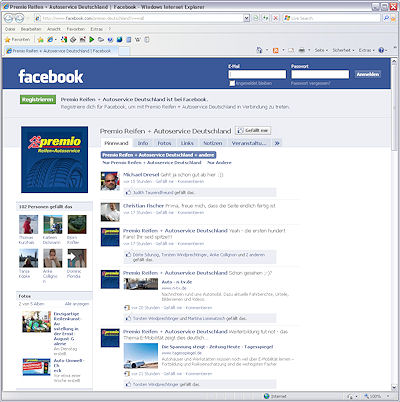The width and height of the screenshot is (400, 402).
Task: Open the Ansicht menu
Action: point(54,29)
